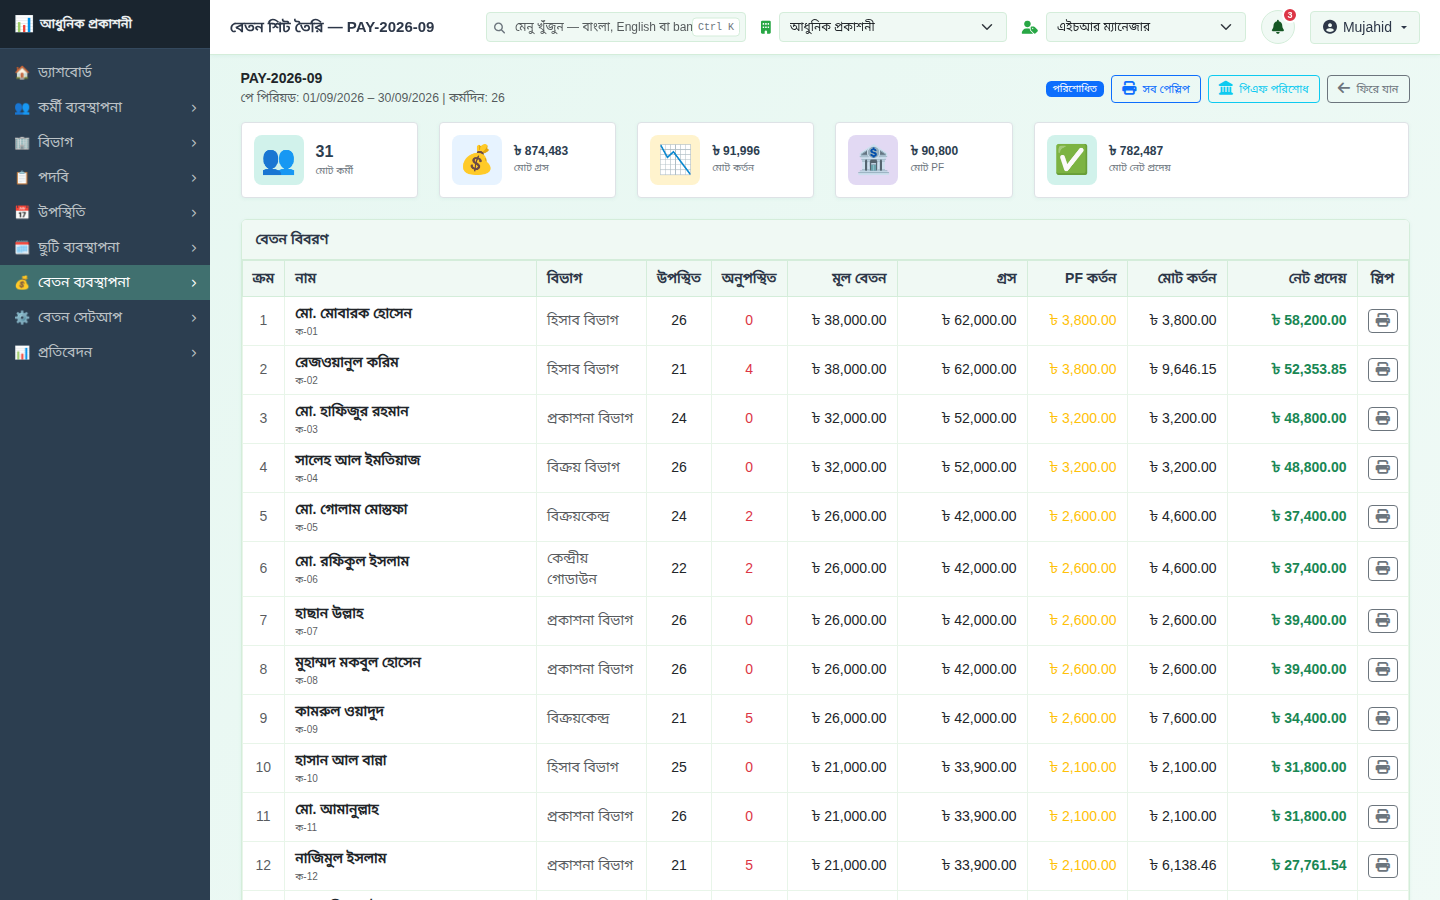This screenshot has height=900, width=1440.
Task: Click the green user role icon
Action: click(x=1029, y=27)
